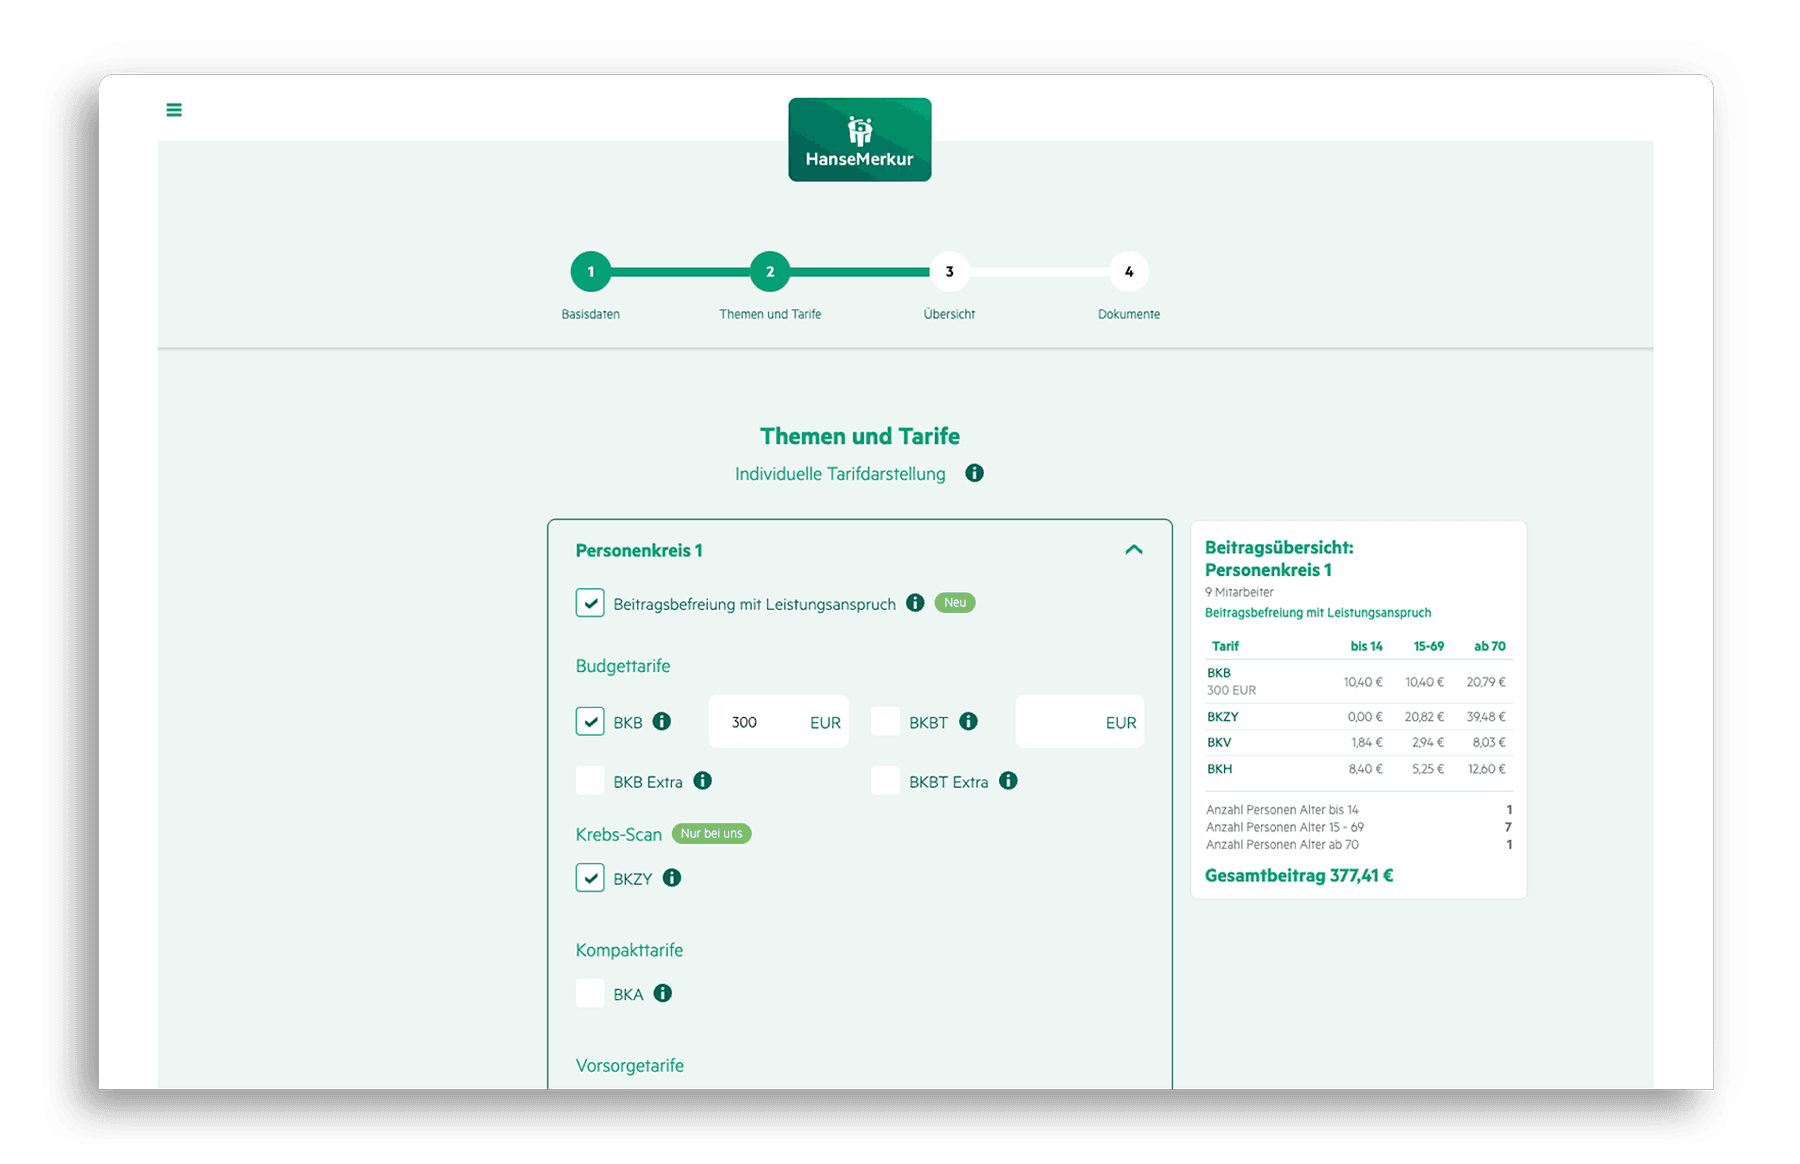Show info for BKBT Extra tariff
This screenshot has height=1164, width=1800.
[1008, 781]
